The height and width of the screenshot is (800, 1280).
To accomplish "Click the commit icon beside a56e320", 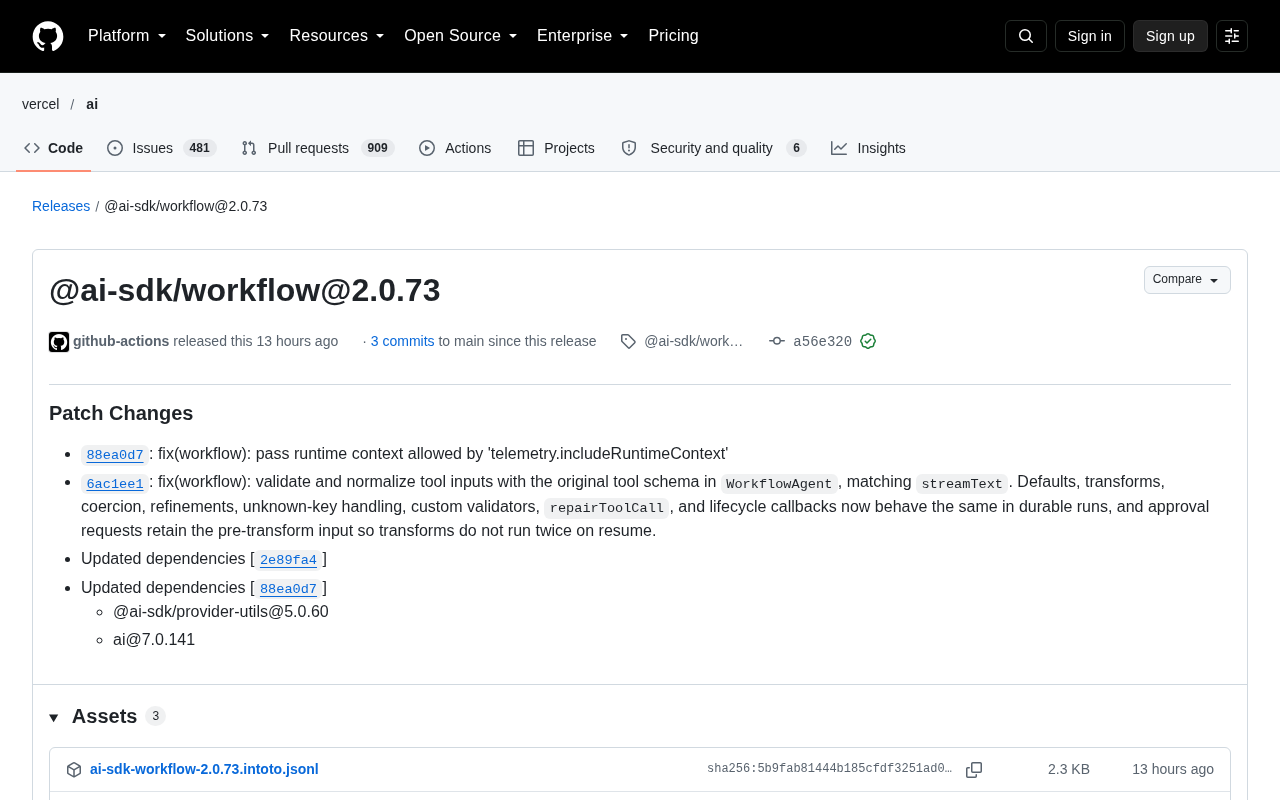I will pyautogui.click(x=777, y=341).
